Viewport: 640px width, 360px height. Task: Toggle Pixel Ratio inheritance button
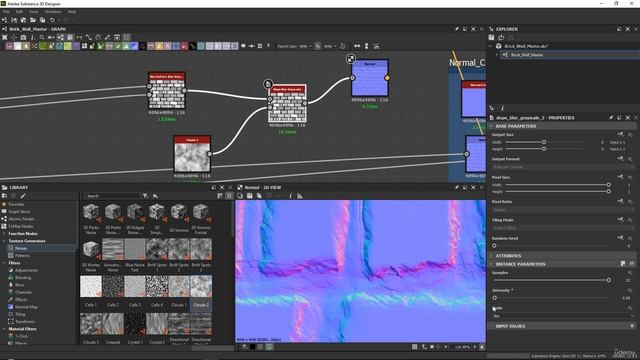(x=621, y=202)
